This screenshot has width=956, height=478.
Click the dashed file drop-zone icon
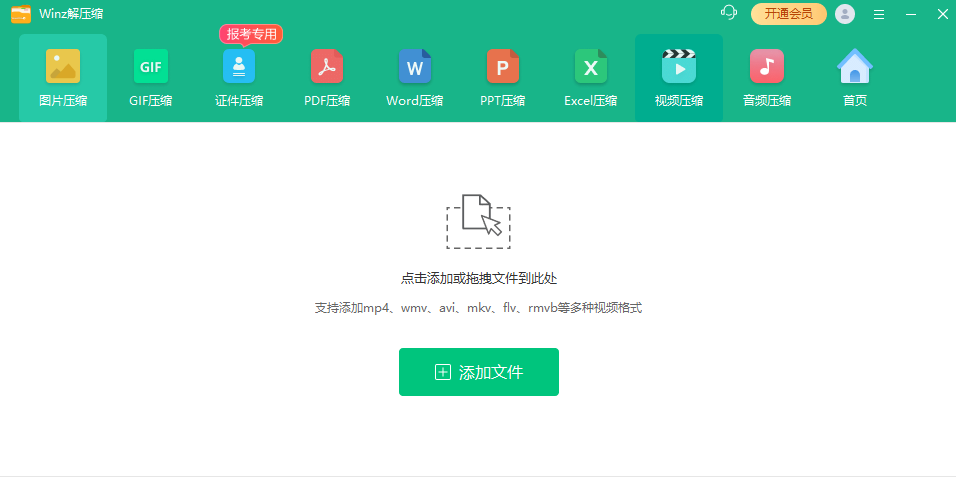point(478,221)
